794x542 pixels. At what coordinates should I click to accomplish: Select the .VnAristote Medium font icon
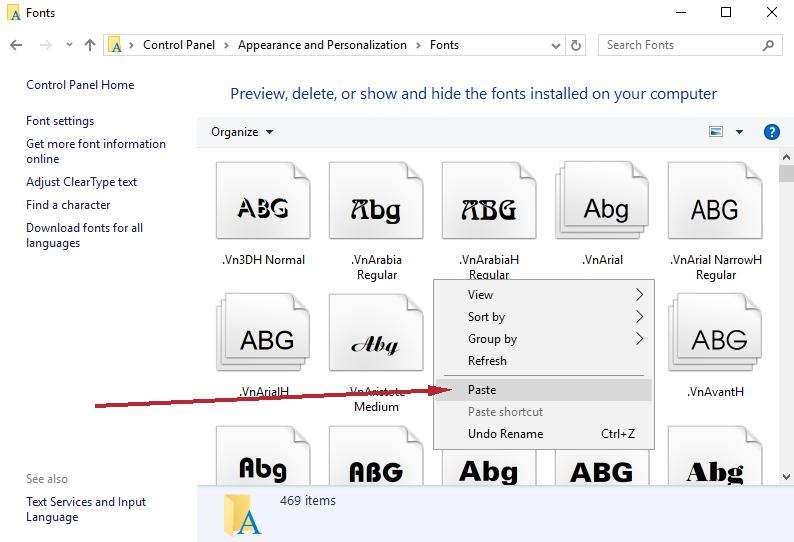pos(376,332)
